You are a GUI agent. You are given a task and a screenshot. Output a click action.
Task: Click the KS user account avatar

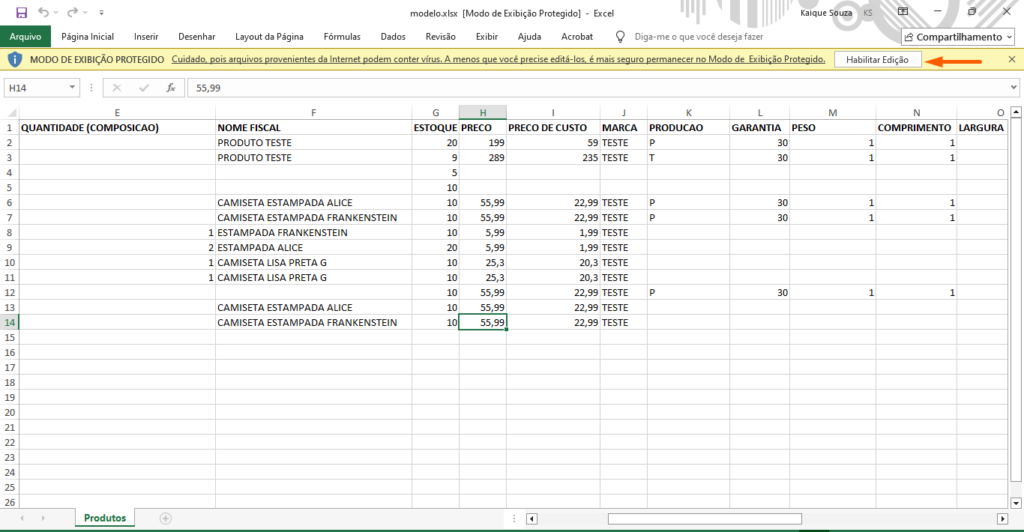[x=866, y=12]
